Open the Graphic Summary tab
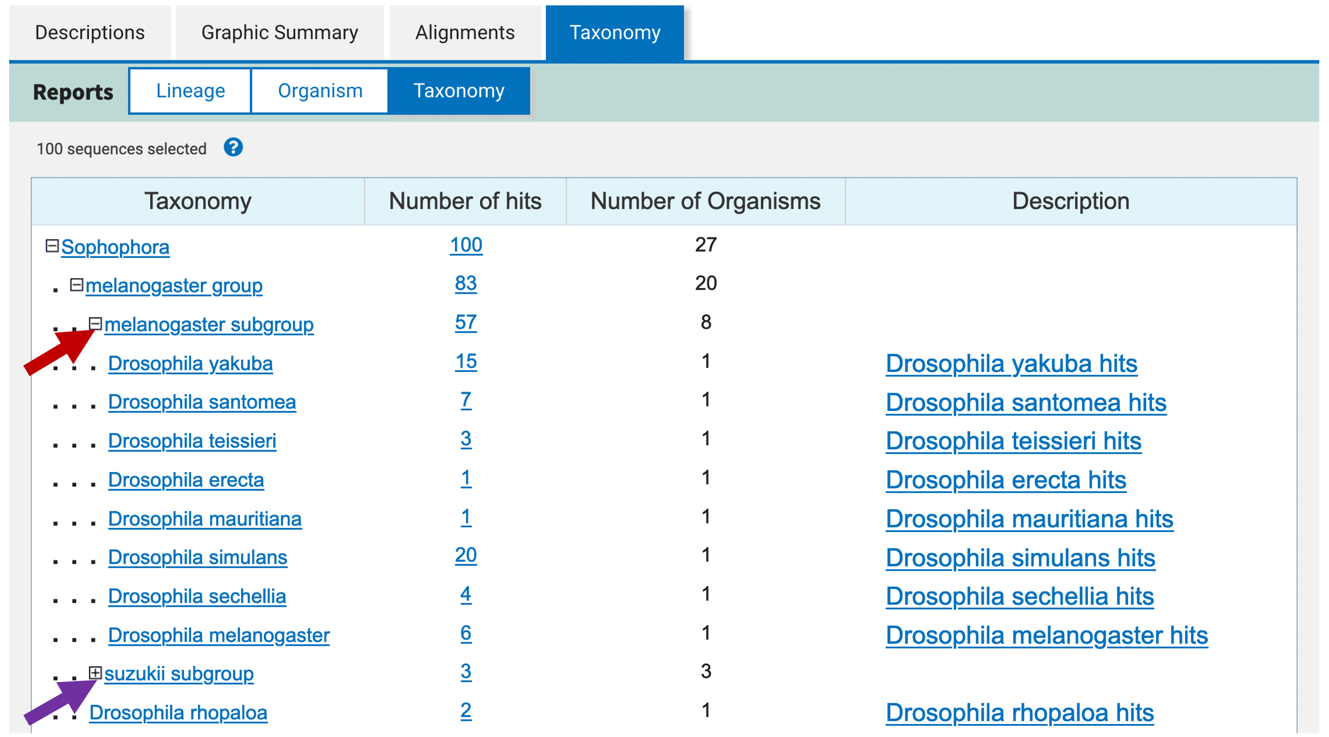Image resolution: width=1329 pixels, height=737 pixels. click(280, 33)
